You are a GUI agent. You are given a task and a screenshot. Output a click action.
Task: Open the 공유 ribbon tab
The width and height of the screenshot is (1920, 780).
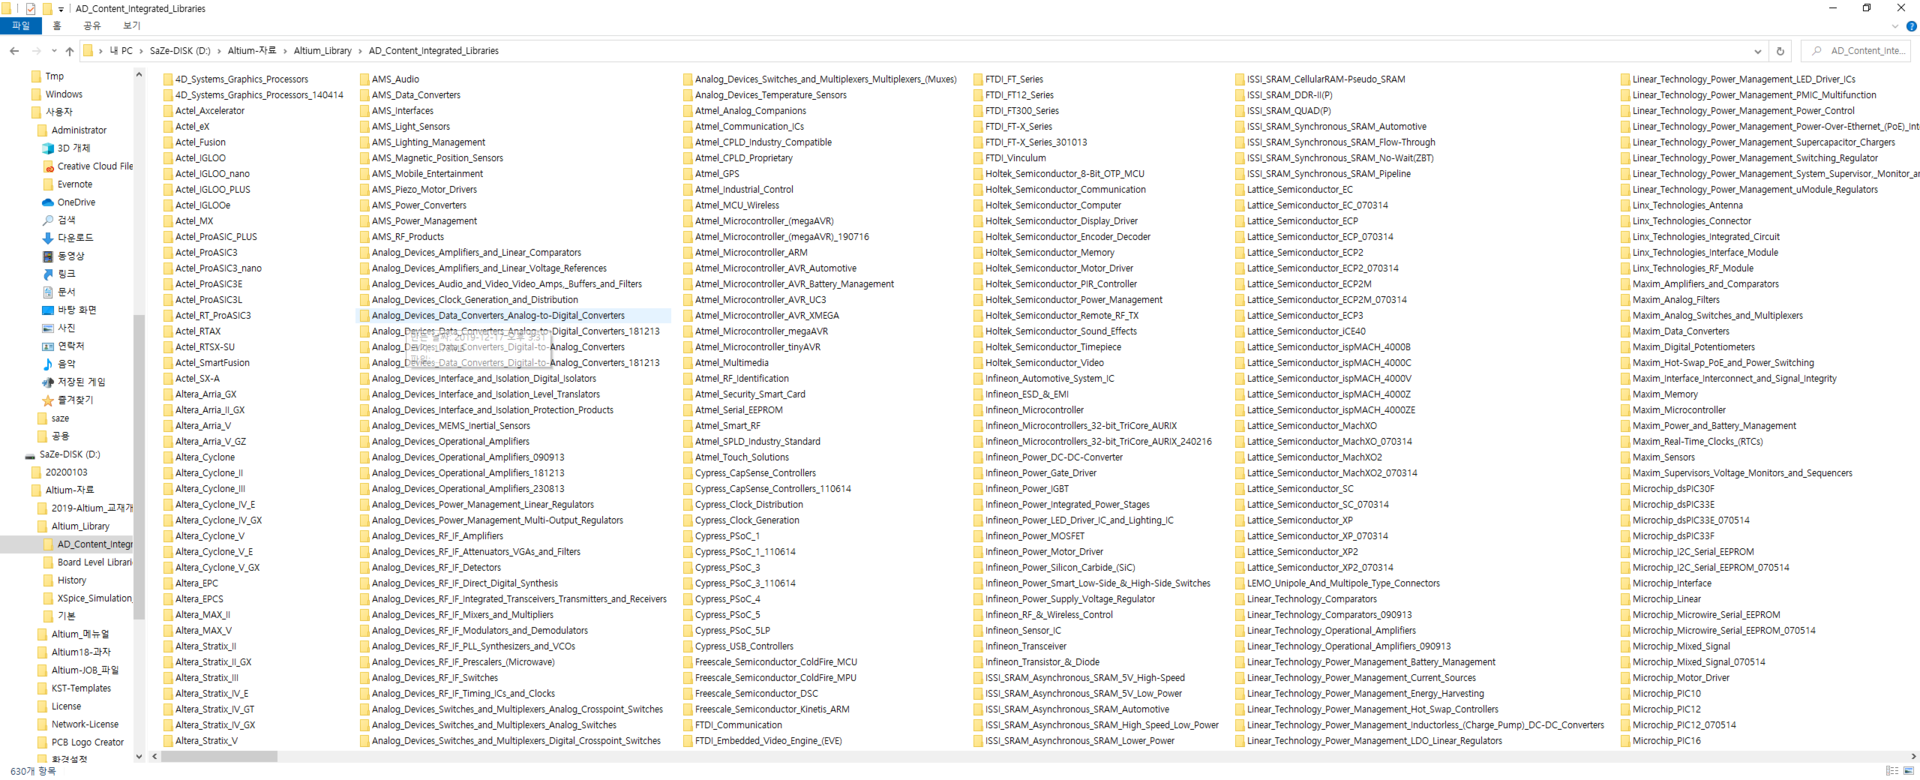[92, 26]
